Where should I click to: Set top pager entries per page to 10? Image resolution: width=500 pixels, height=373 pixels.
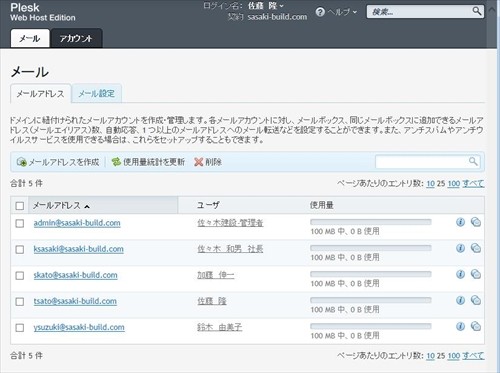tap(430, 184)
